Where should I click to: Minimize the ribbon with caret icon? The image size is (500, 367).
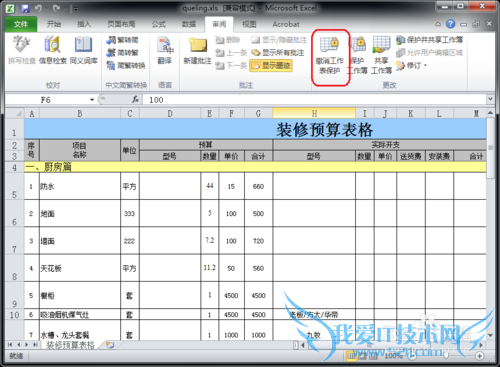pyautogui.click(x=438, y=24)
